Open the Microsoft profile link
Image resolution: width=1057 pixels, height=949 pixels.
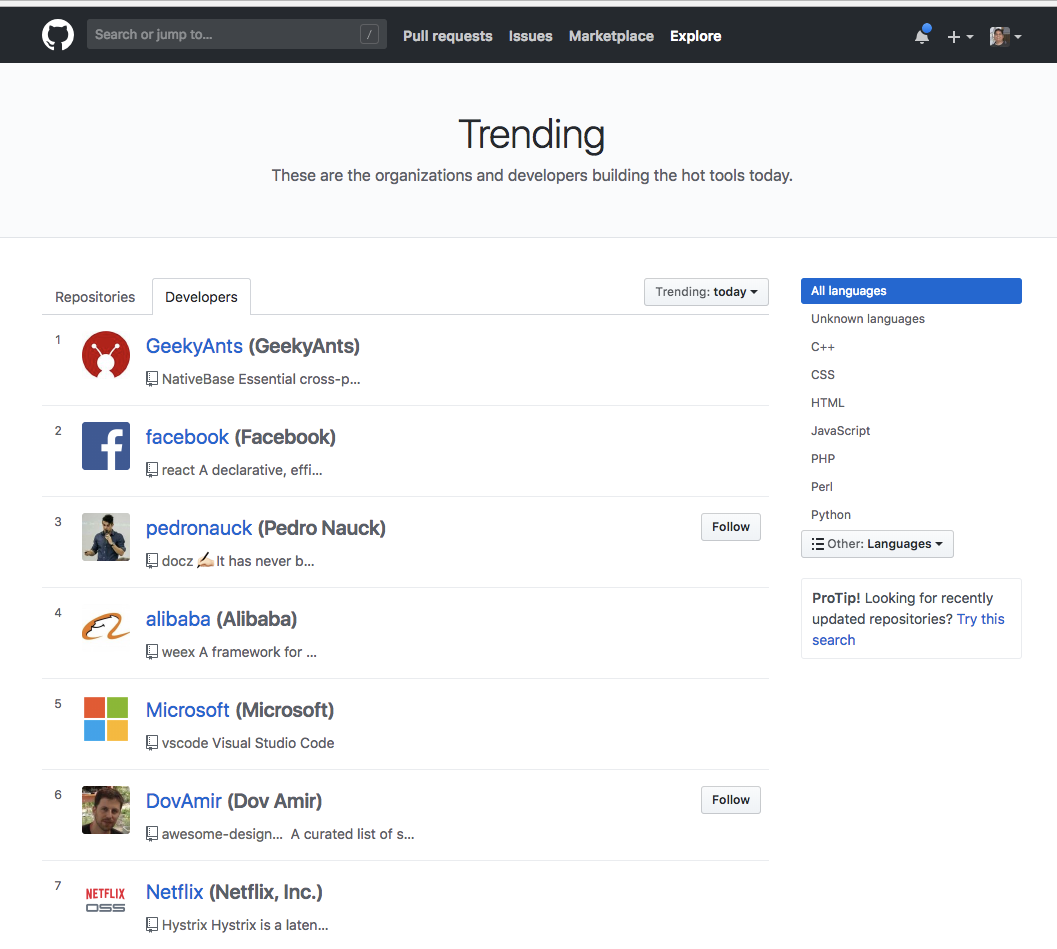[x=188, y=710]
